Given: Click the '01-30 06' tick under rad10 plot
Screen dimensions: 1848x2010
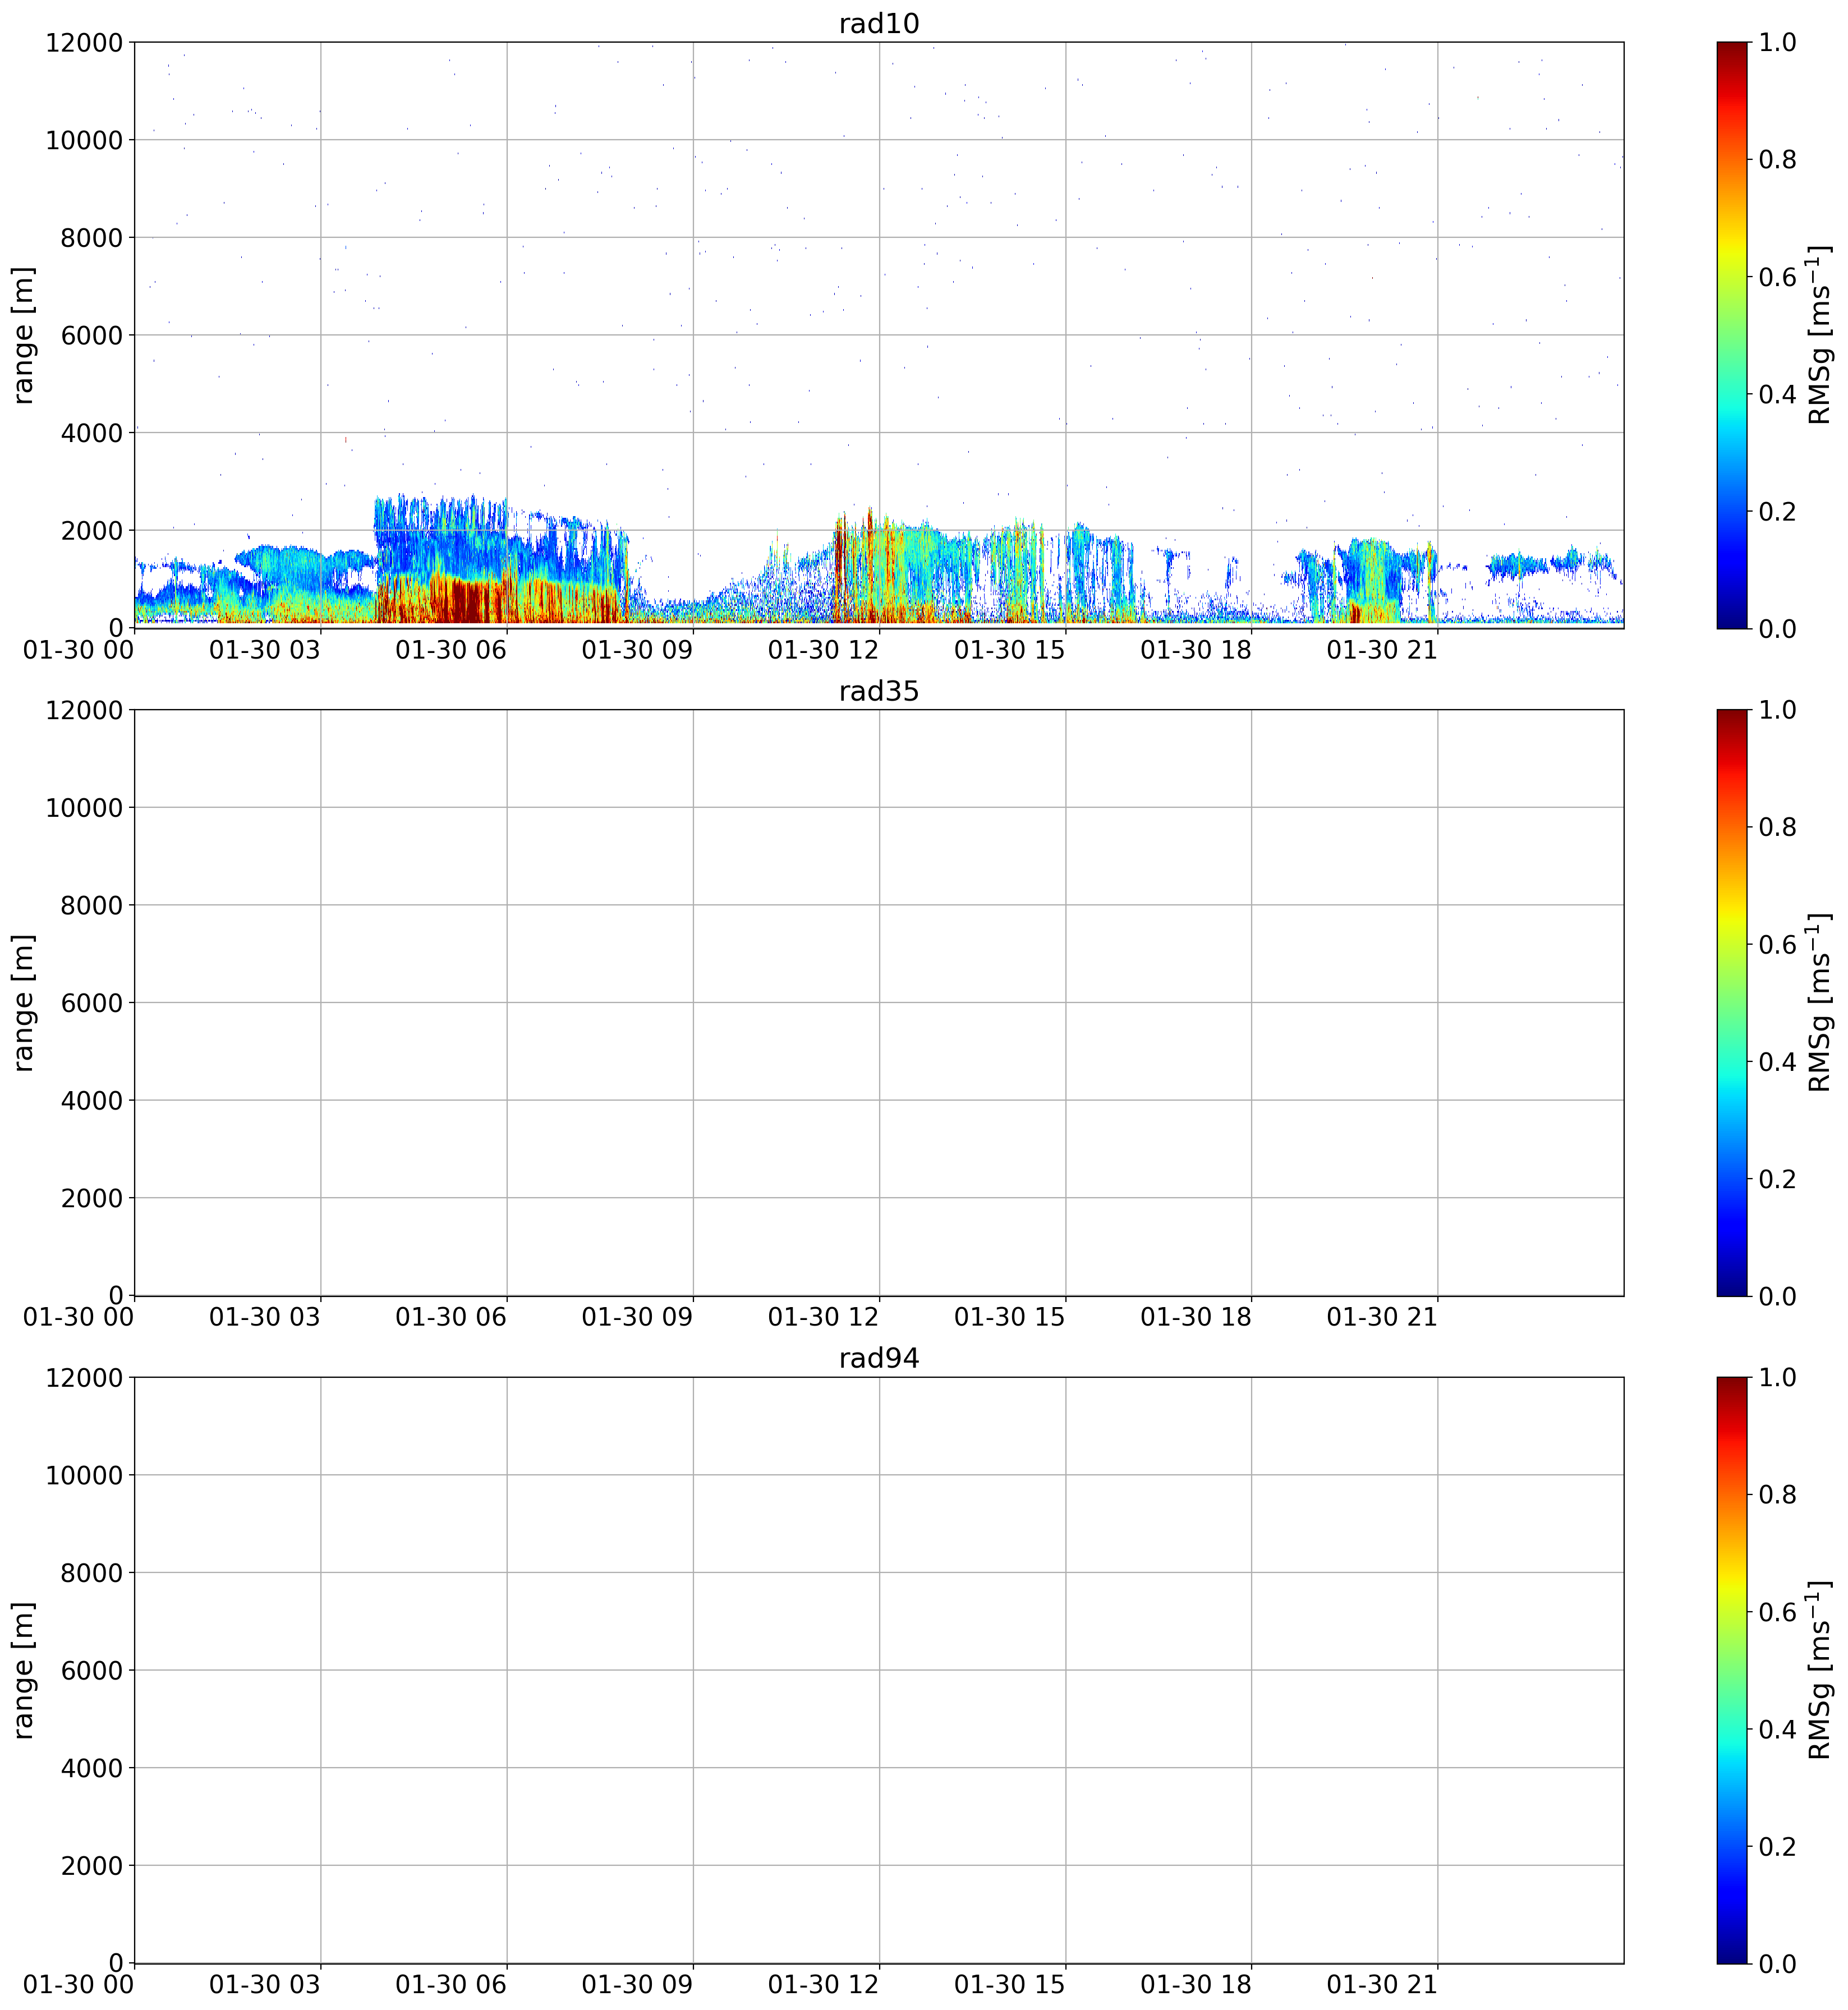Looking at the screenshot, I should (x=451, y=650).
